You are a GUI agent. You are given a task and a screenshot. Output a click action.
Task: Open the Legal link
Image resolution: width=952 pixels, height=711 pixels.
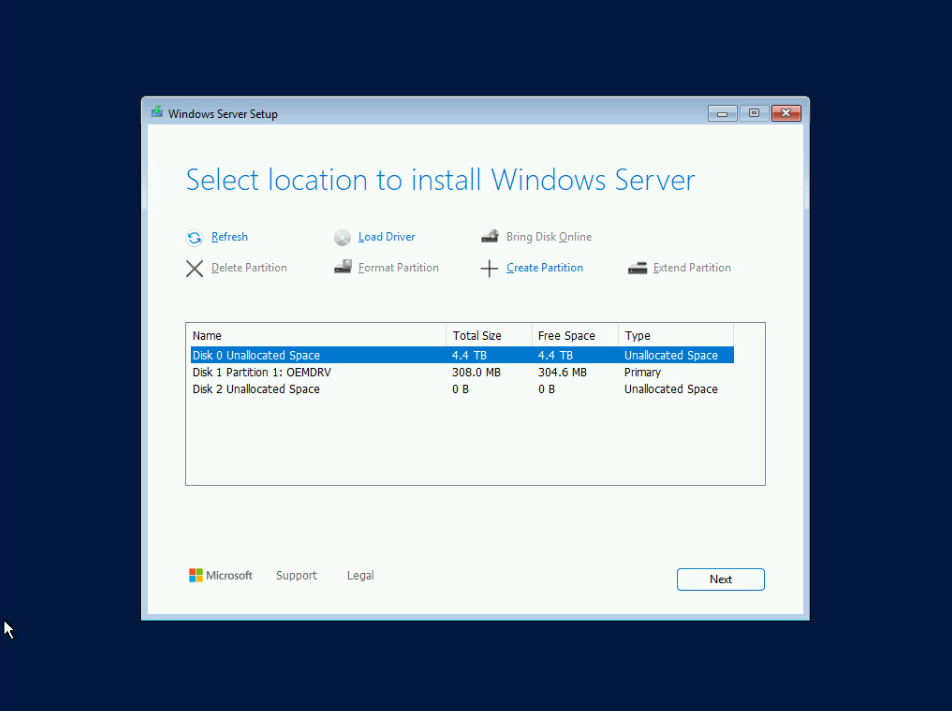pyautogui.click(x=360, y=575)
